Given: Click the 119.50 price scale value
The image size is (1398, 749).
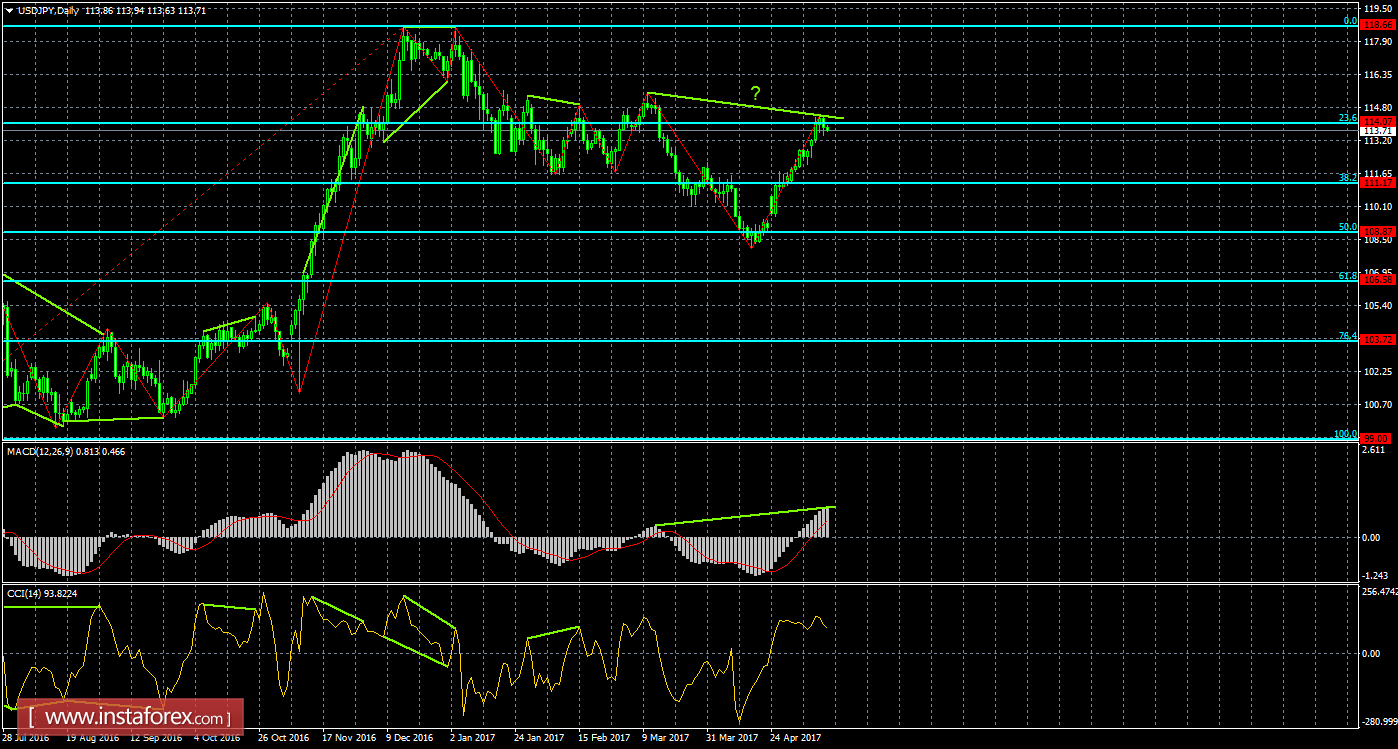Looking at the screenshot, I should 1378,7.
